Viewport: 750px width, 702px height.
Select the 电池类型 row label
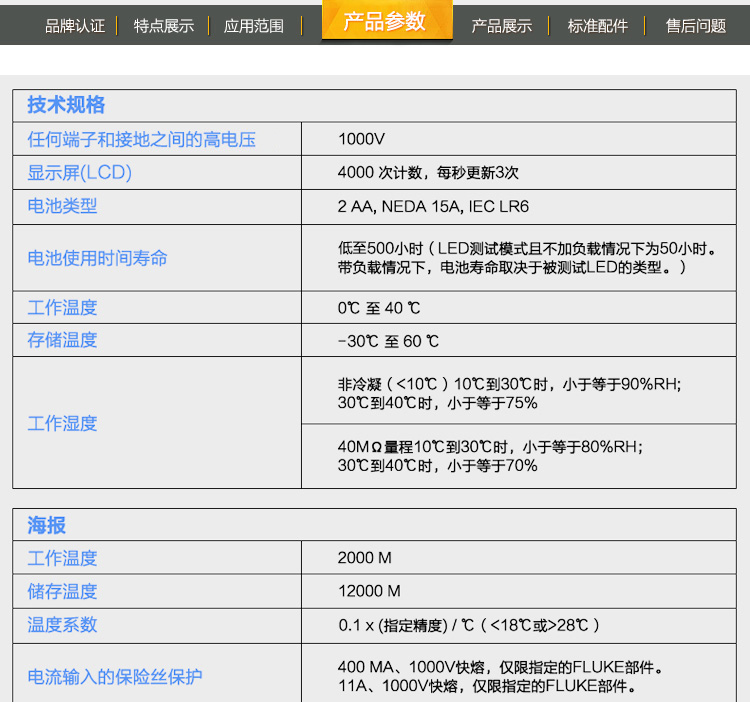click(62, 206)
